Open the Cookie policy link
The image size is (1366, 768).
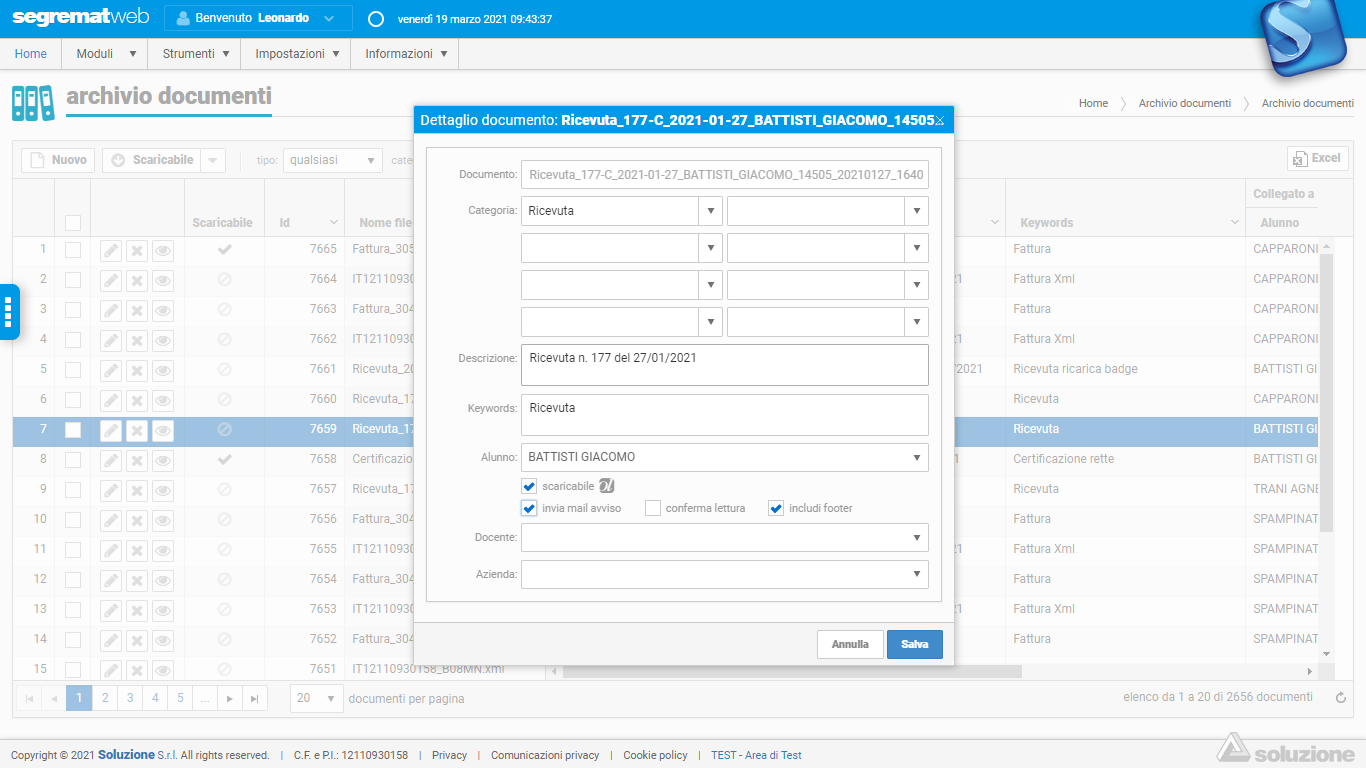[655, 755]
